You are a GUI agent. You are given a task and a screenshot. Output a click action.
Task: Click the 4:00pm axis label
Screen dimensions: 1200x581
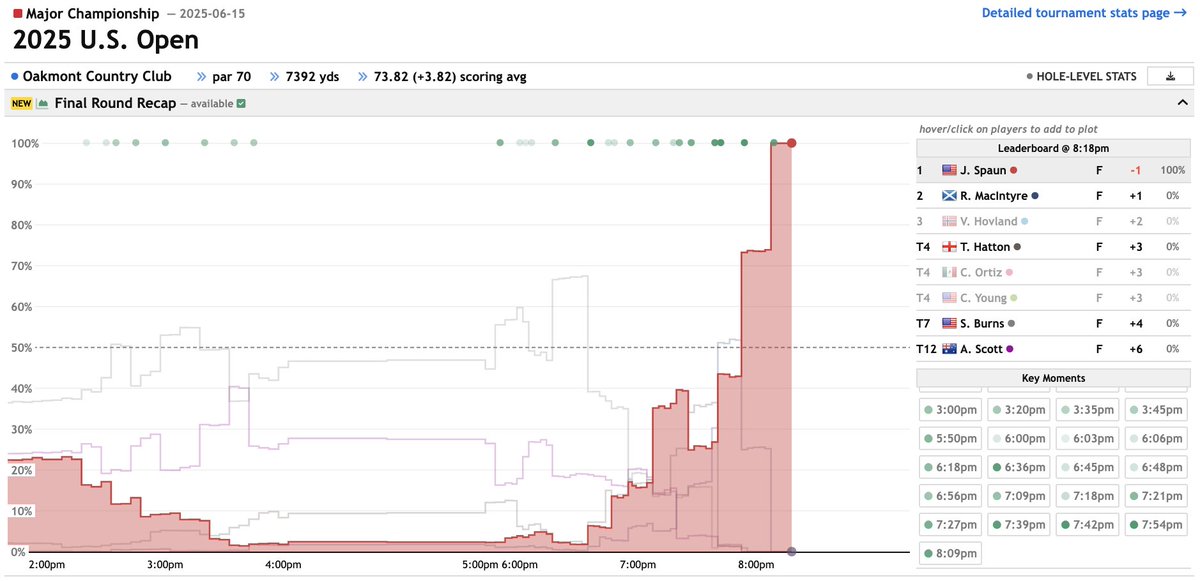(x=283, y=565)
